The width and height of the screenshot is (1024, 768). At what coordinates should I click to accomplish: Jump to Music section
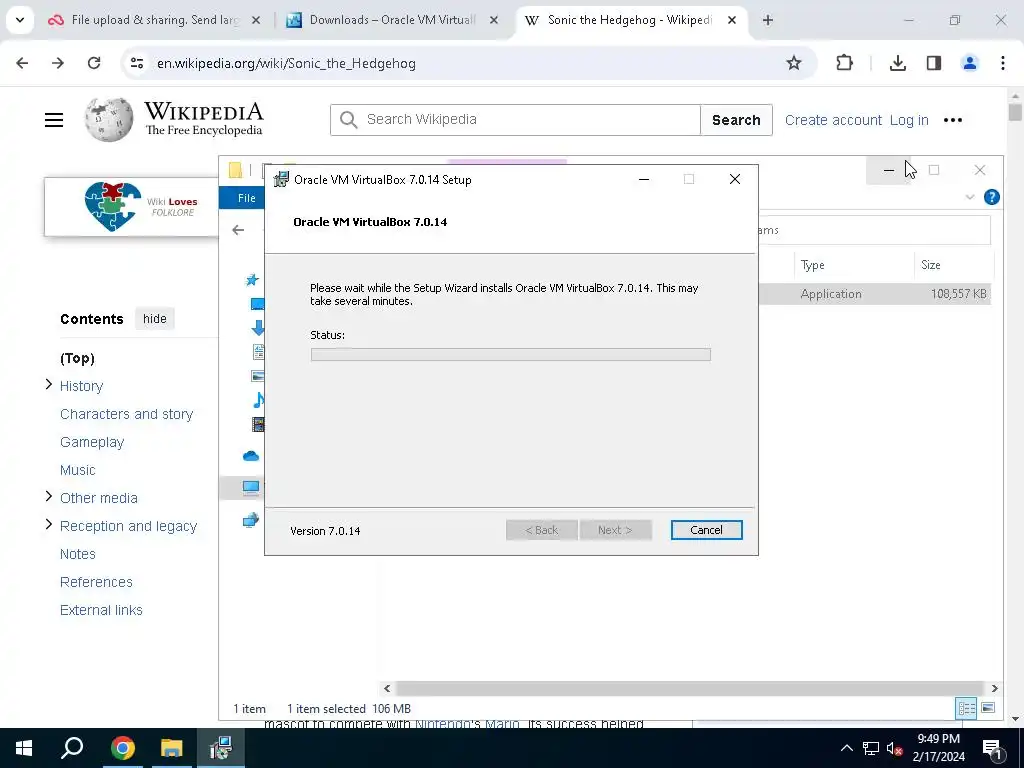tap(78, 470)
